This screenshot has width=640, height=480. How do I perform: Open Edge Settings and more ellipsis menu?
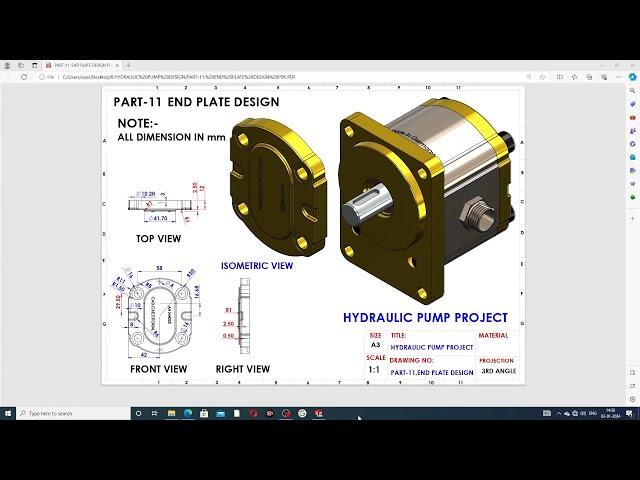tap(618, 76)
